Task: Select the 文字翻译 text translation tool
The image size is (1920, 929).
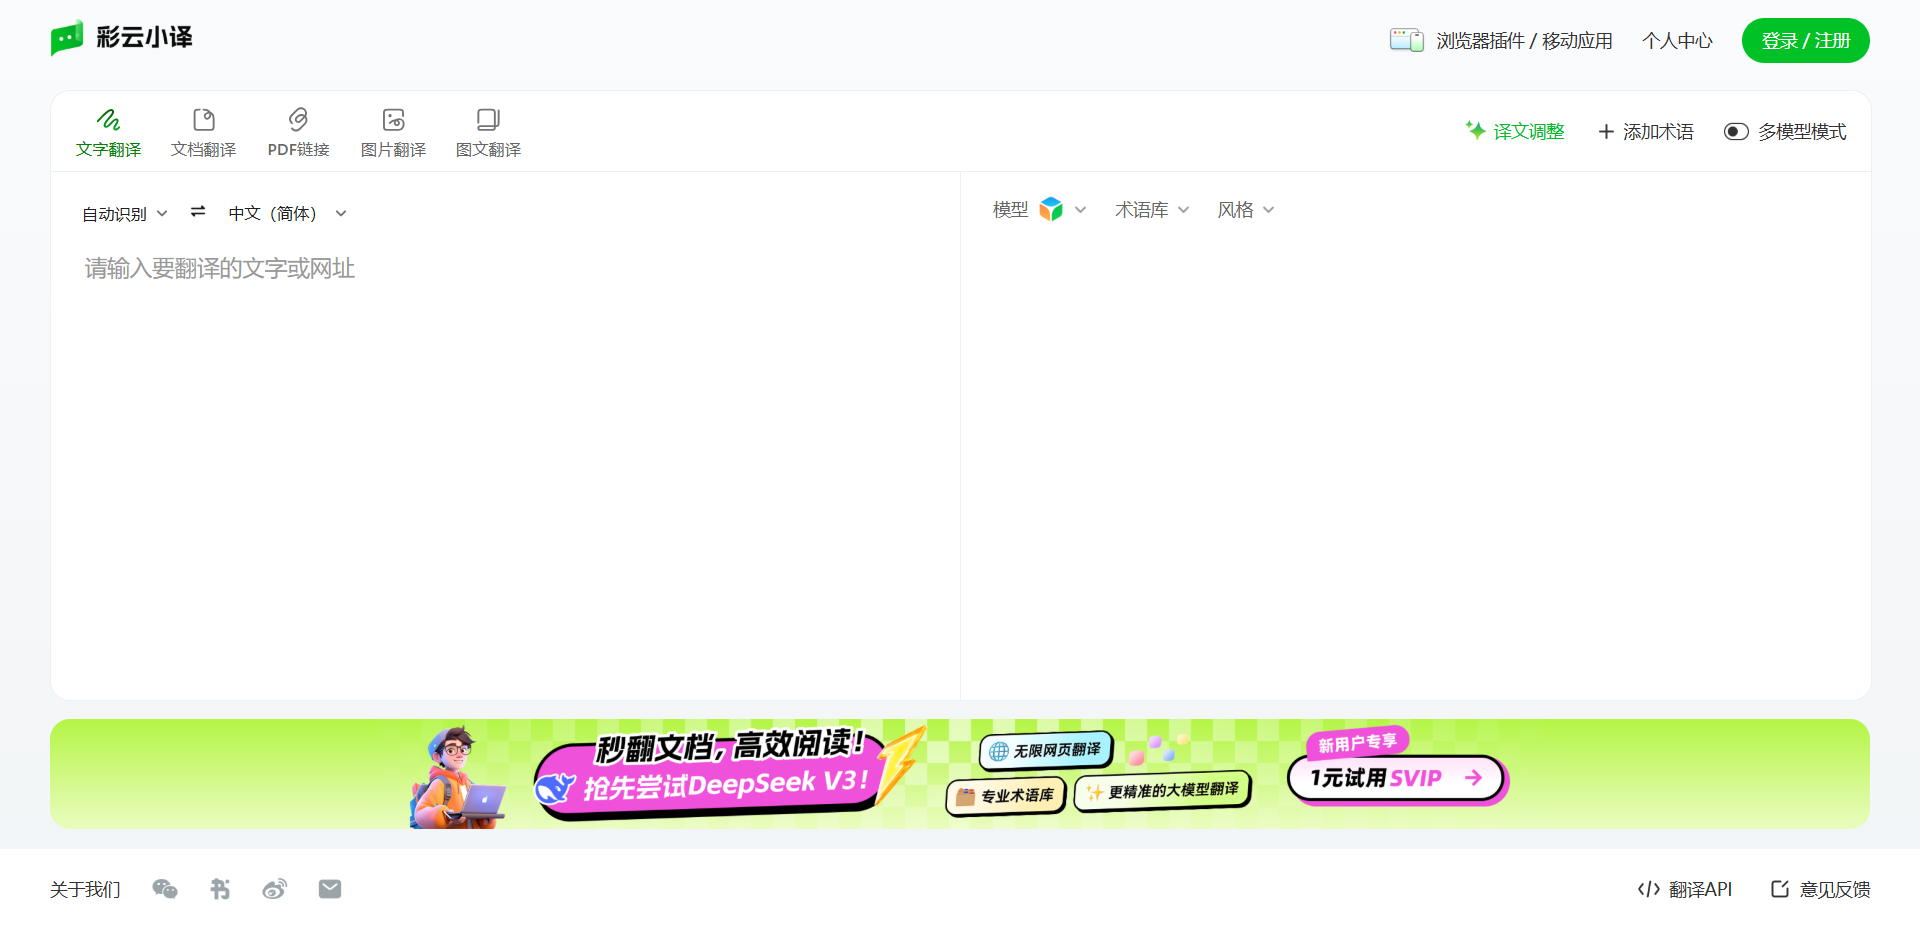Action: click(107, 131)
